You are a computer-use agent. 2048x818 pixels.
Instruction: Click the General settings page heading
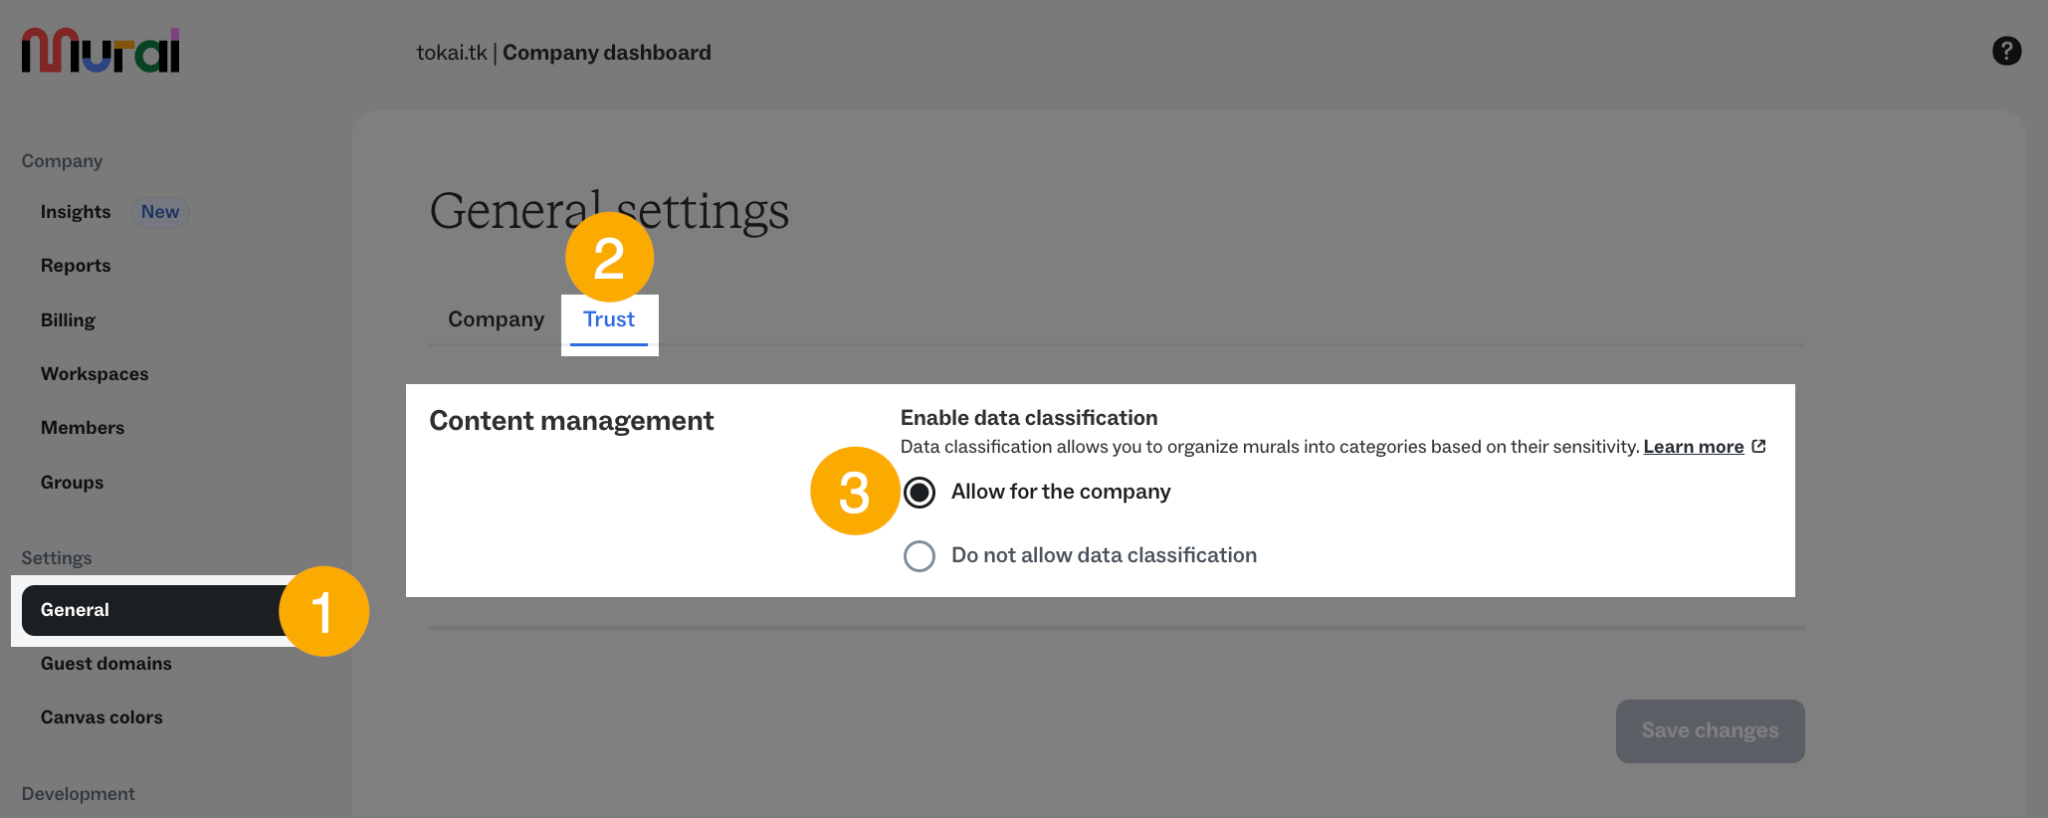click(609, 211)
